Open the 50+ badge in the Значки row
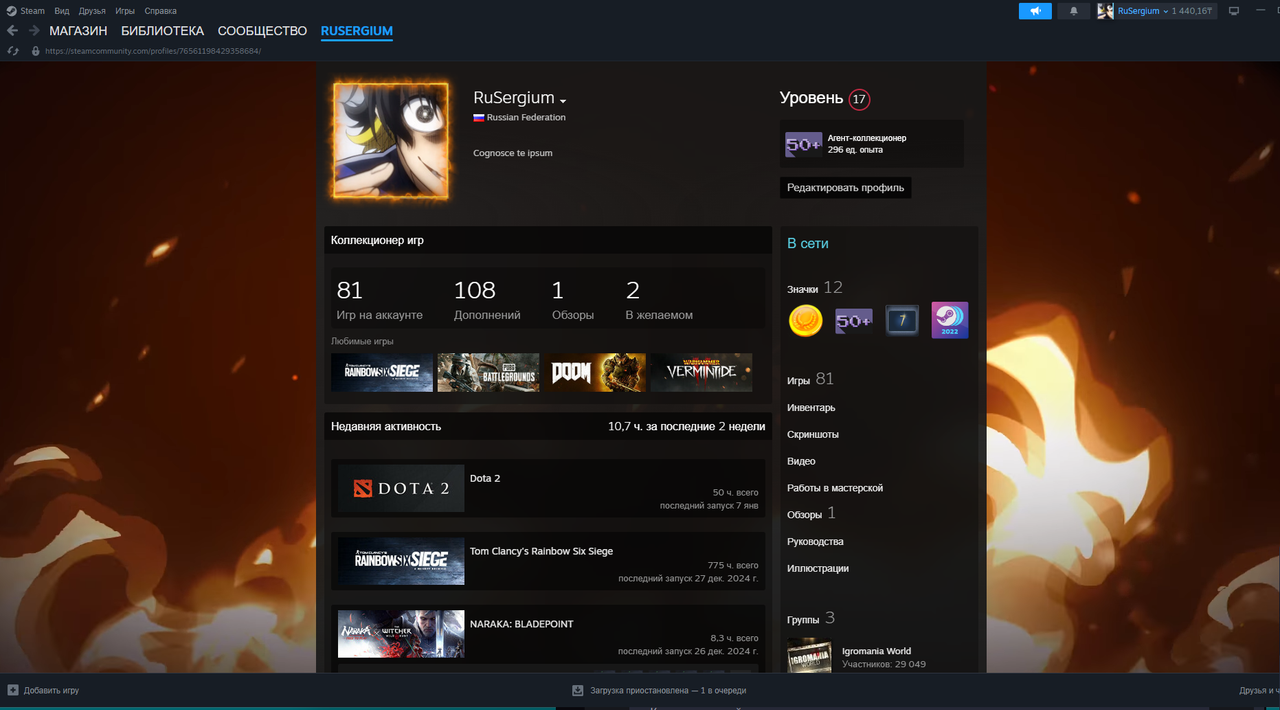The width and height of the screenshot is (1280, 710). 854,320
